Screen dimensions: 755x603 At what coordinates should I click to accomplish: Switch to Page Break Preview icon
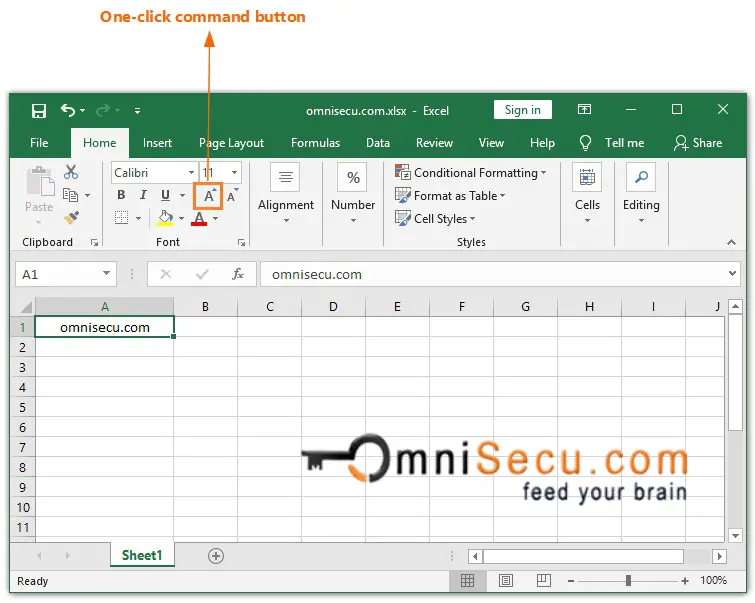(x=544, y=581)
